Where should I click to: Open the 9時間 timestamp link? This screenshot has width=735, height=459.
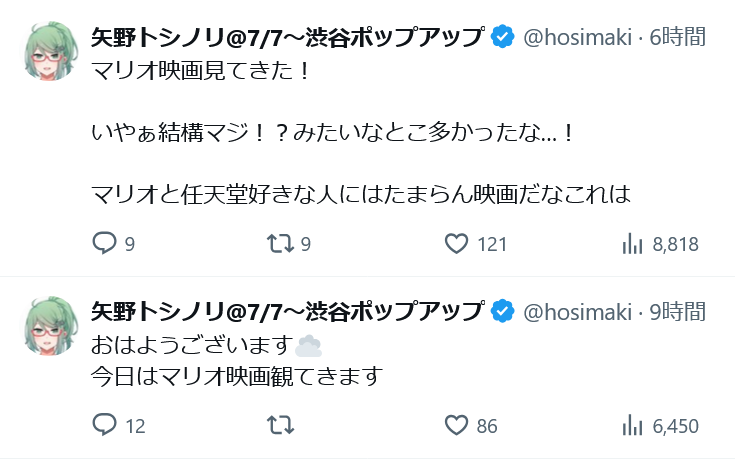(677, 311)
